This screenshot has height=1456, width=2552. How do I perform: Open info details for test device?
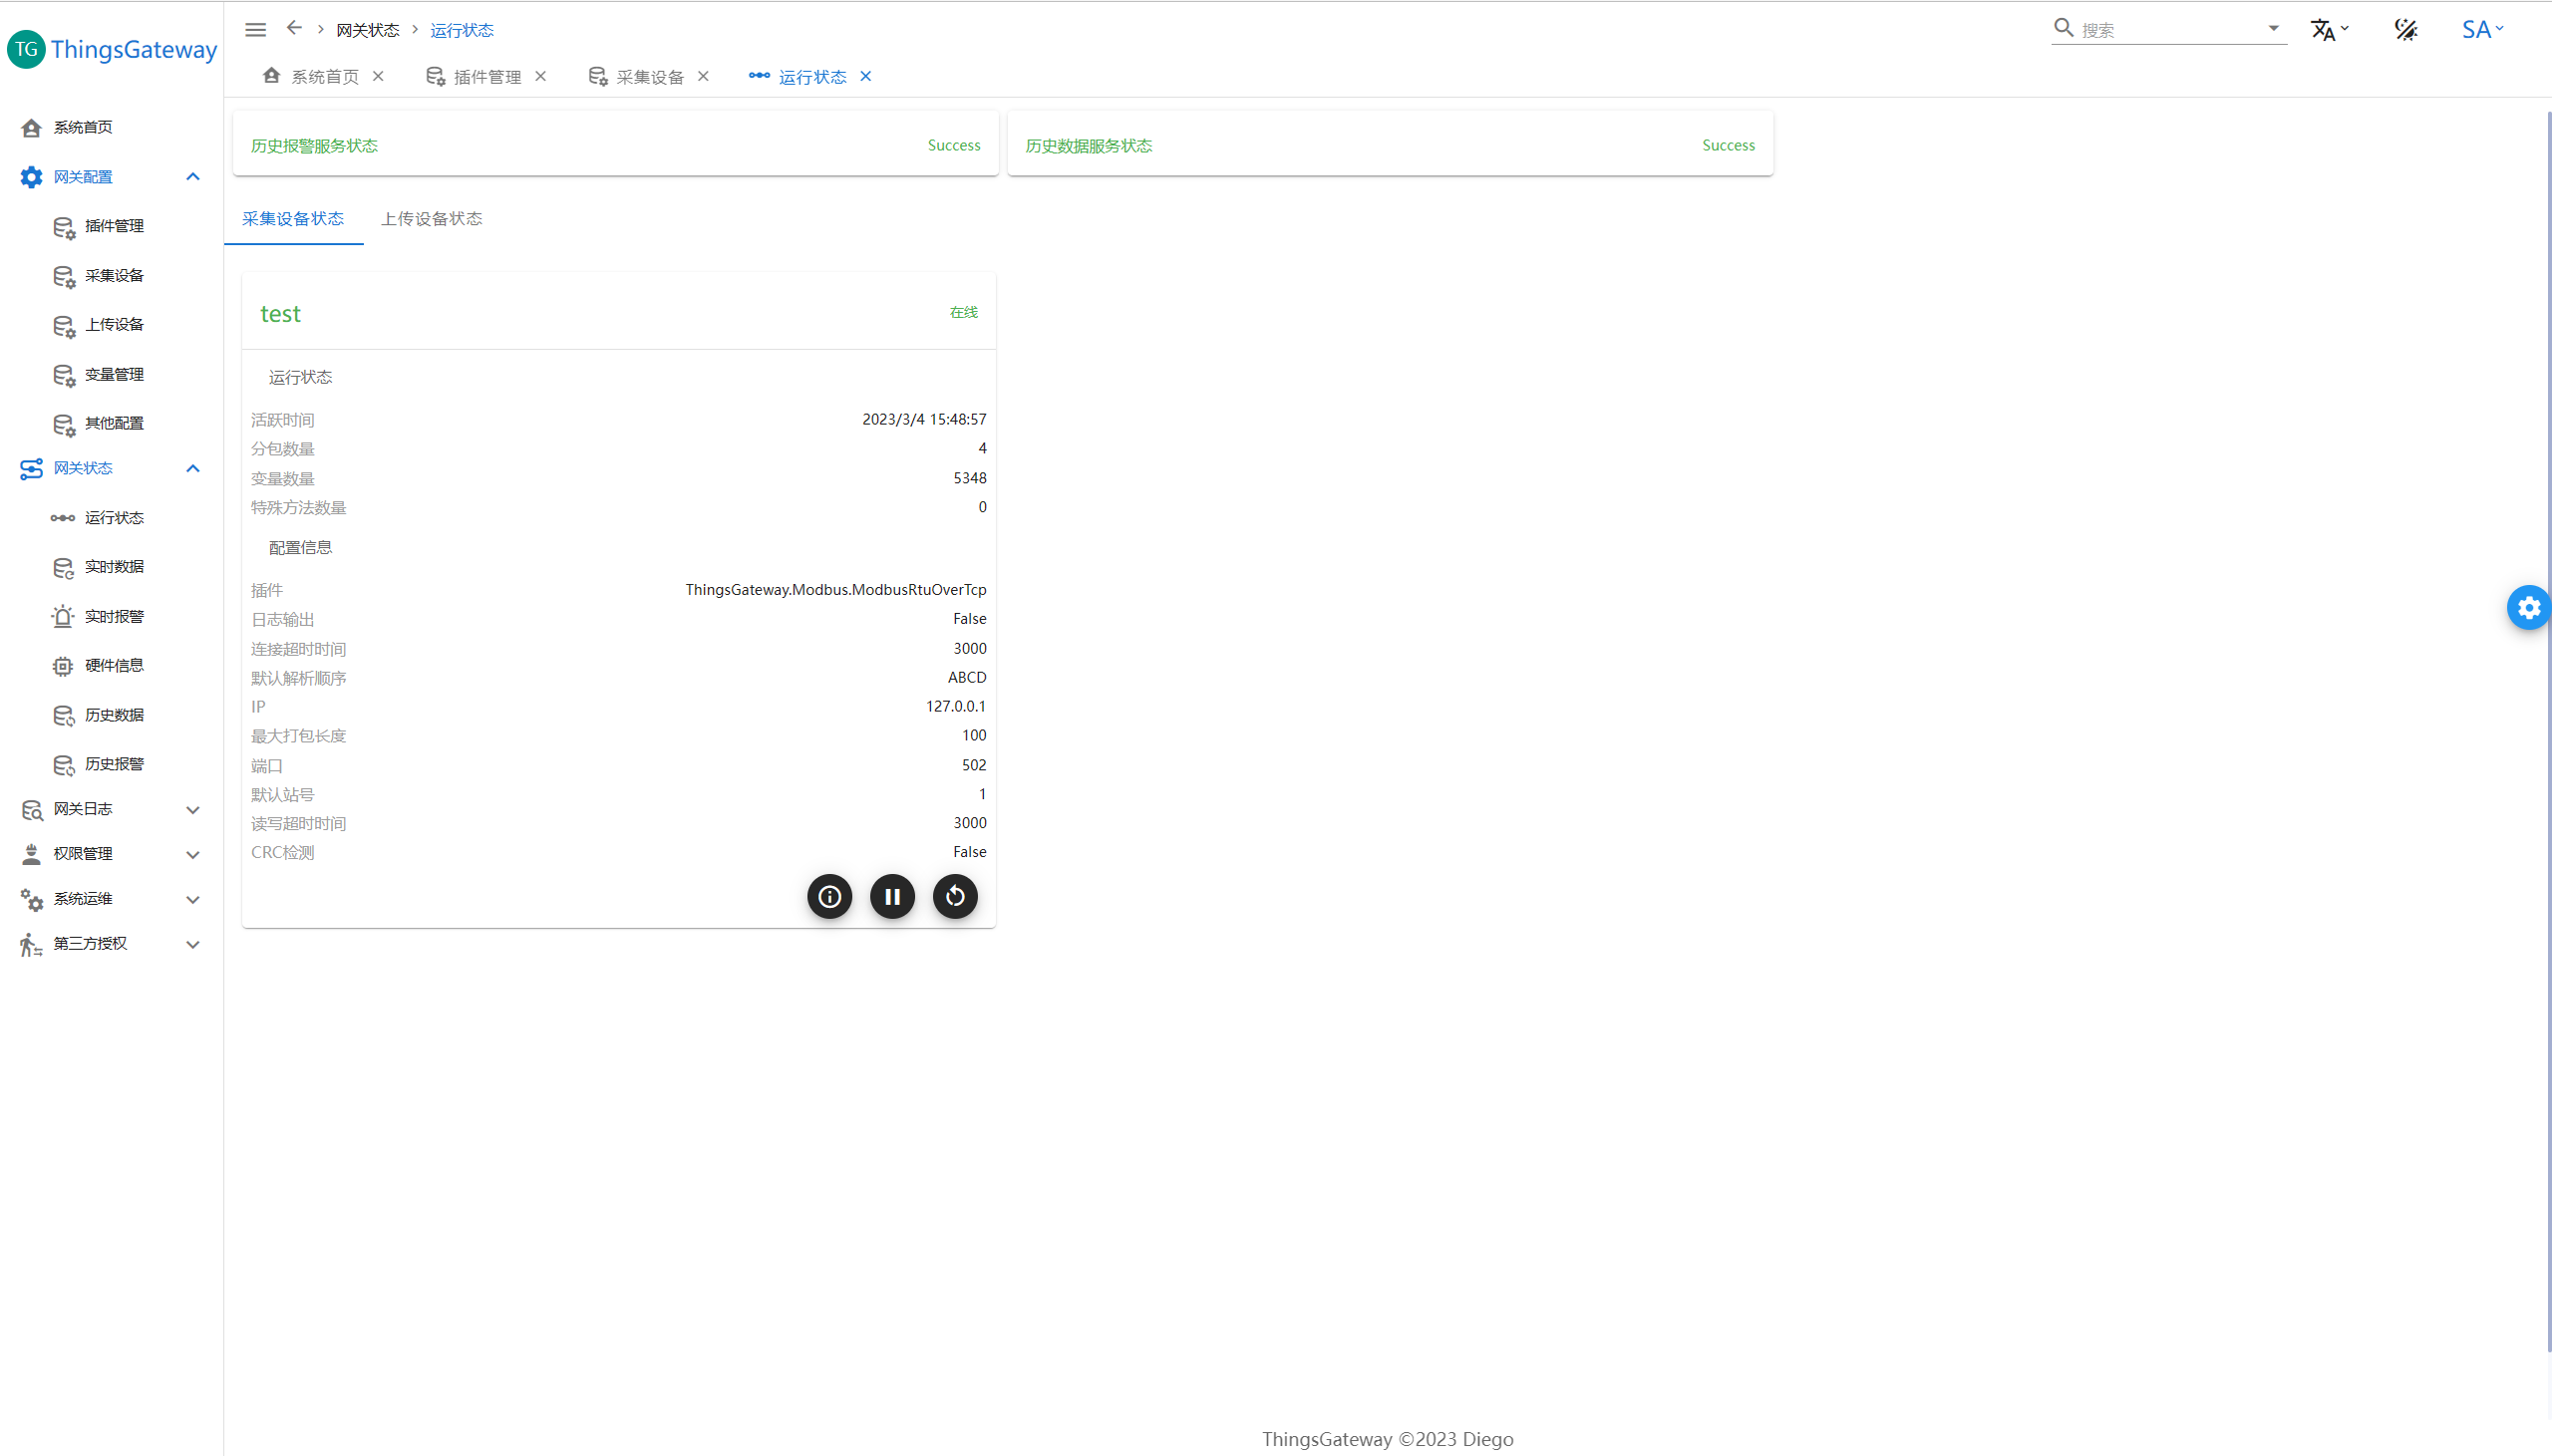[829, 896]
